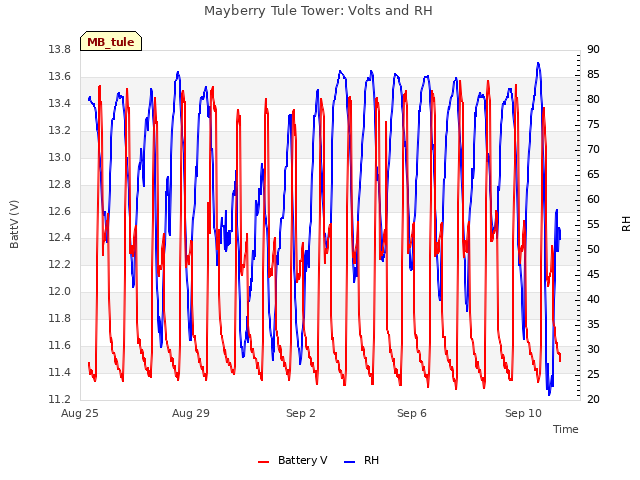
Task: Click the 55 RH tick label
Action: 593,224
